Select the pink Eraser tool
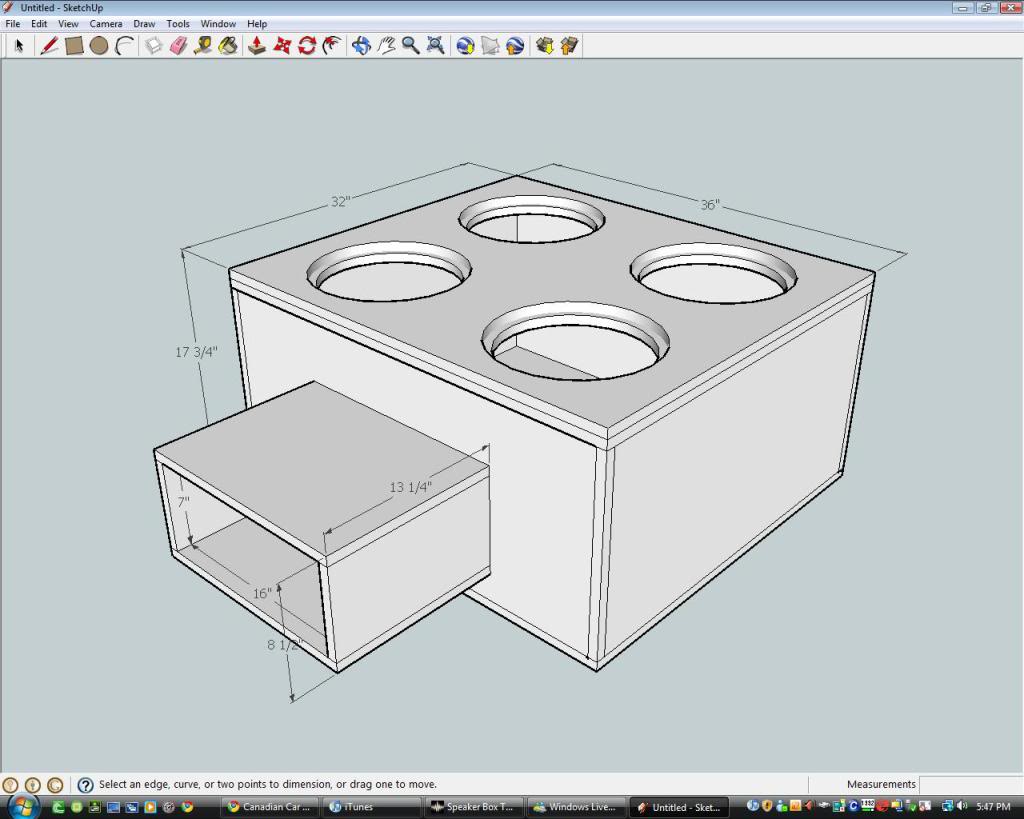This screenshot has height=819, width=1024. point(178,46)
